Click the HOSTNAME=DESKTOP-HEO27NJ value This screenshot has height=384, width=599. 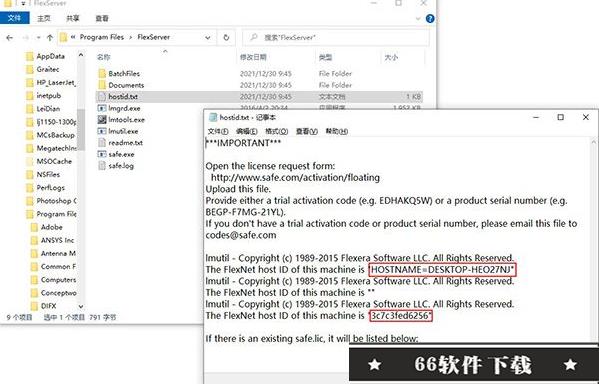pos(442,270)
